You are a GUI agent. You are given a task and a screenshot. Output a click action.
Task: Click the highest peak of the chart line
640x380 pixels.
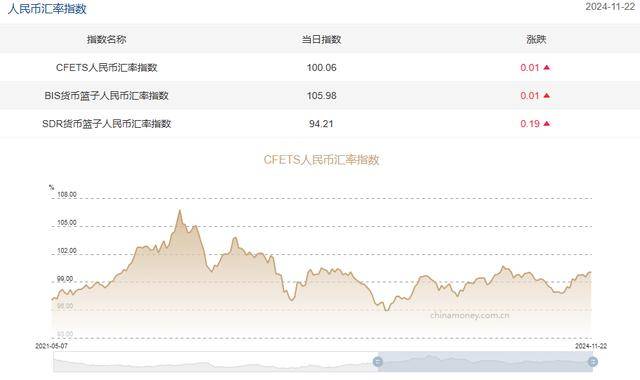point(179,211)
